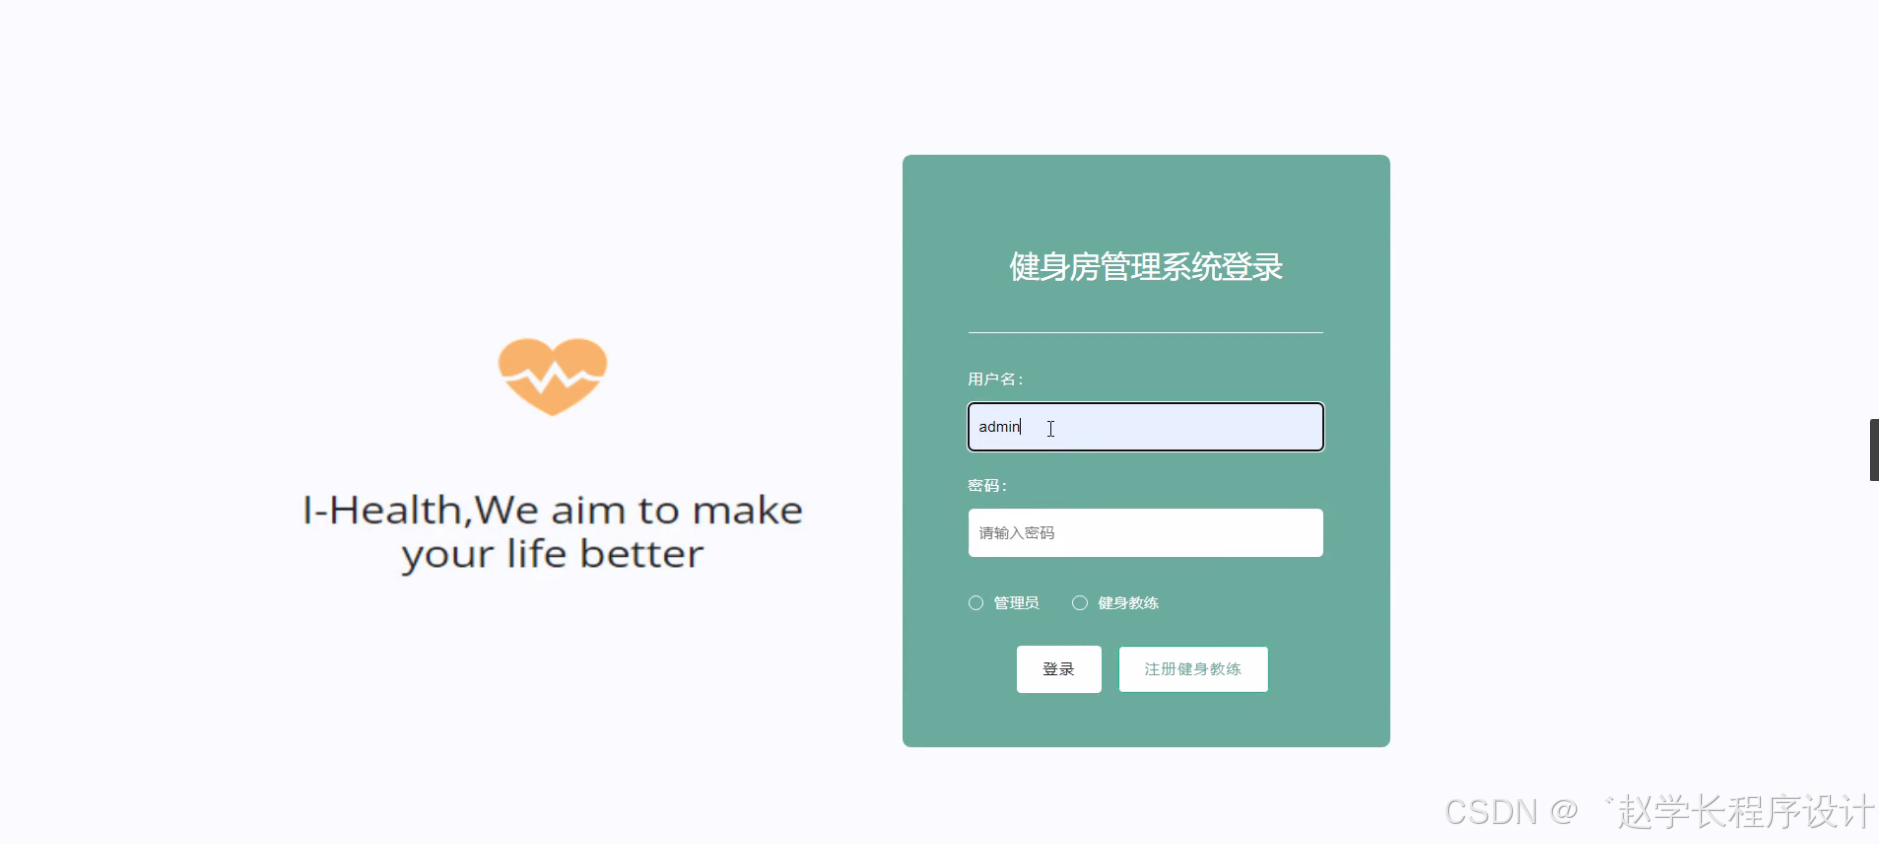Click the orange heart pulse logo
Viewport: 1879px width, 844px height.
553,376
